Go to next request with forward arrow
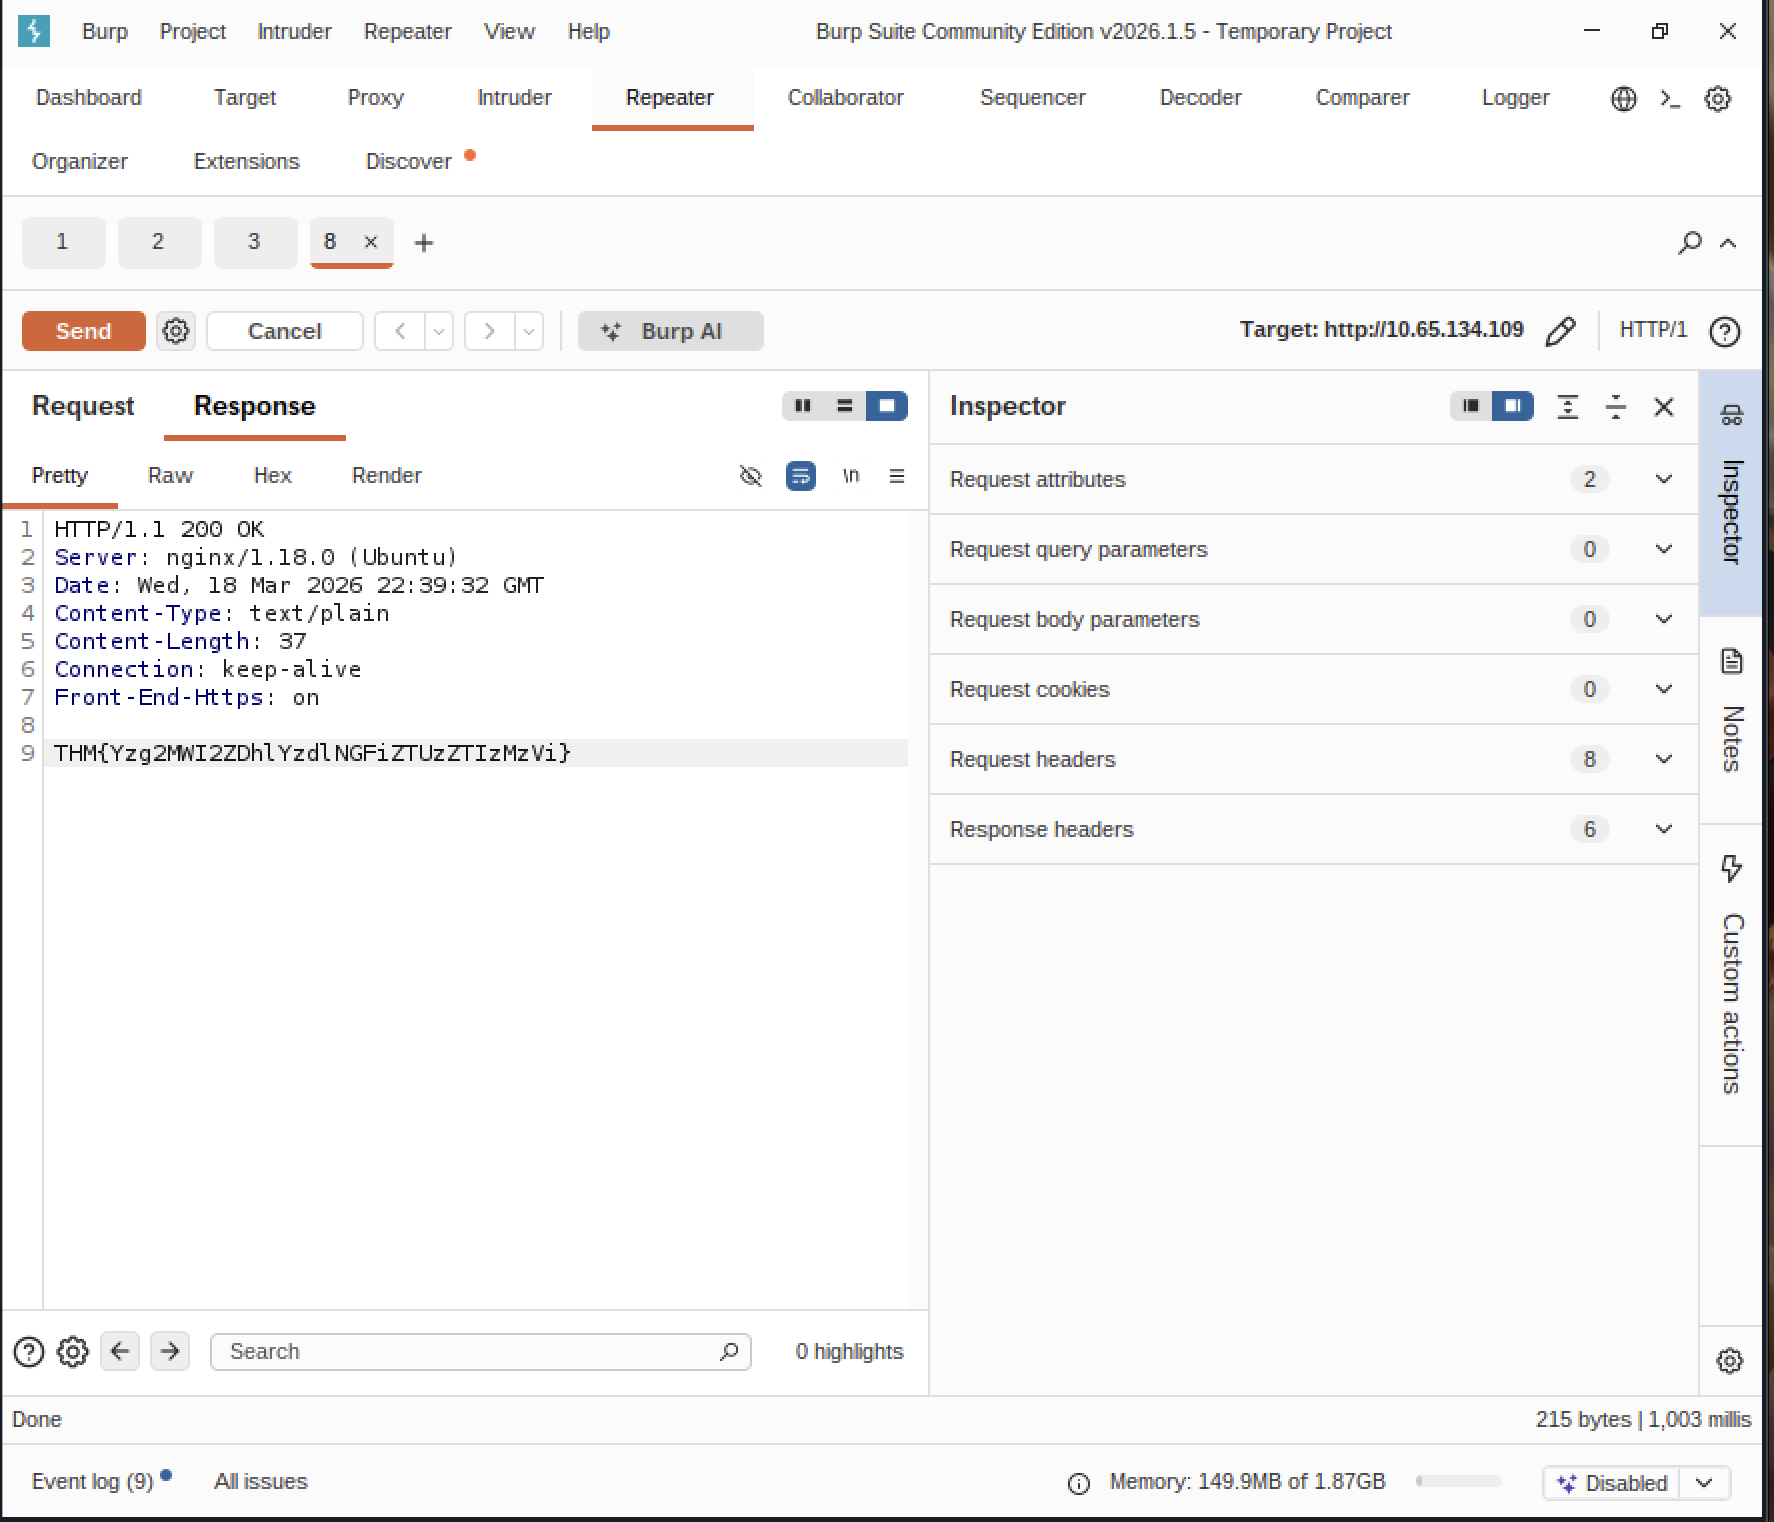Screen dimensions: 1774x1522 (x=489, y=331)
